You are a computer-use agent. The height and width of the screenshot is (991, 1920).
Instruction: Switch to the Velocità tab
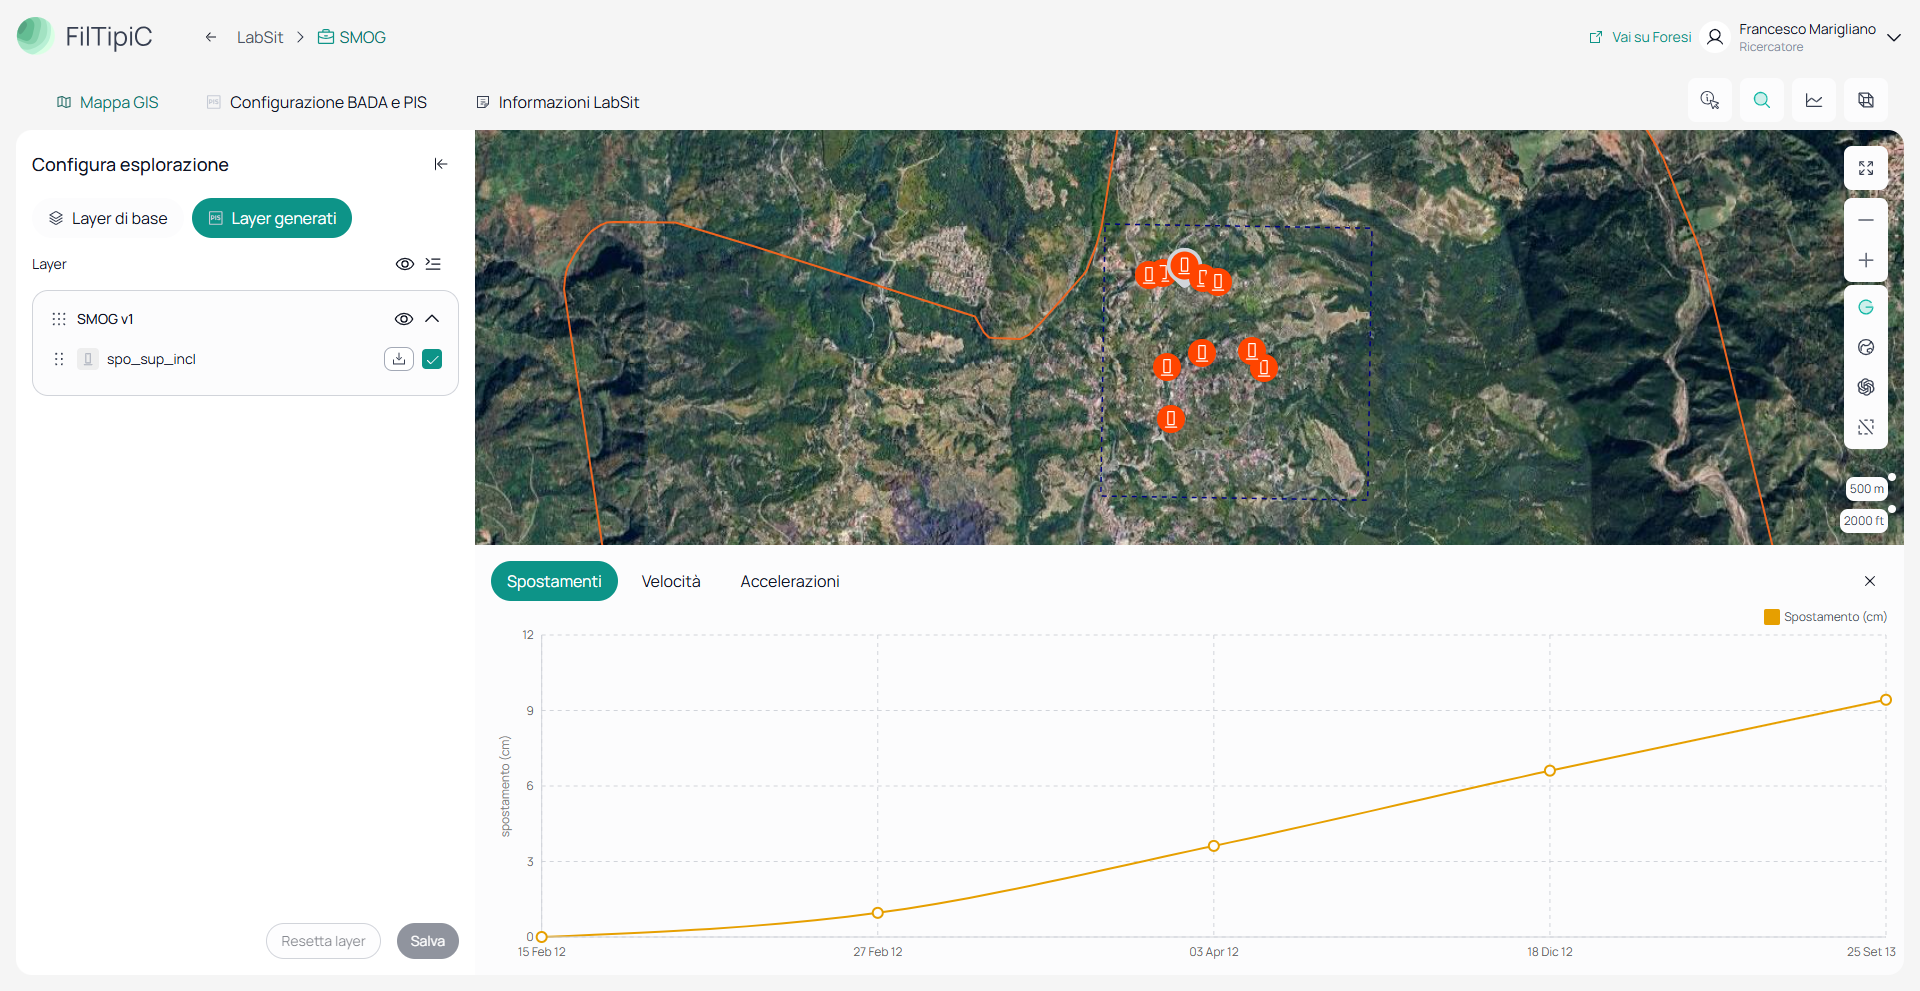coord(671,581)
